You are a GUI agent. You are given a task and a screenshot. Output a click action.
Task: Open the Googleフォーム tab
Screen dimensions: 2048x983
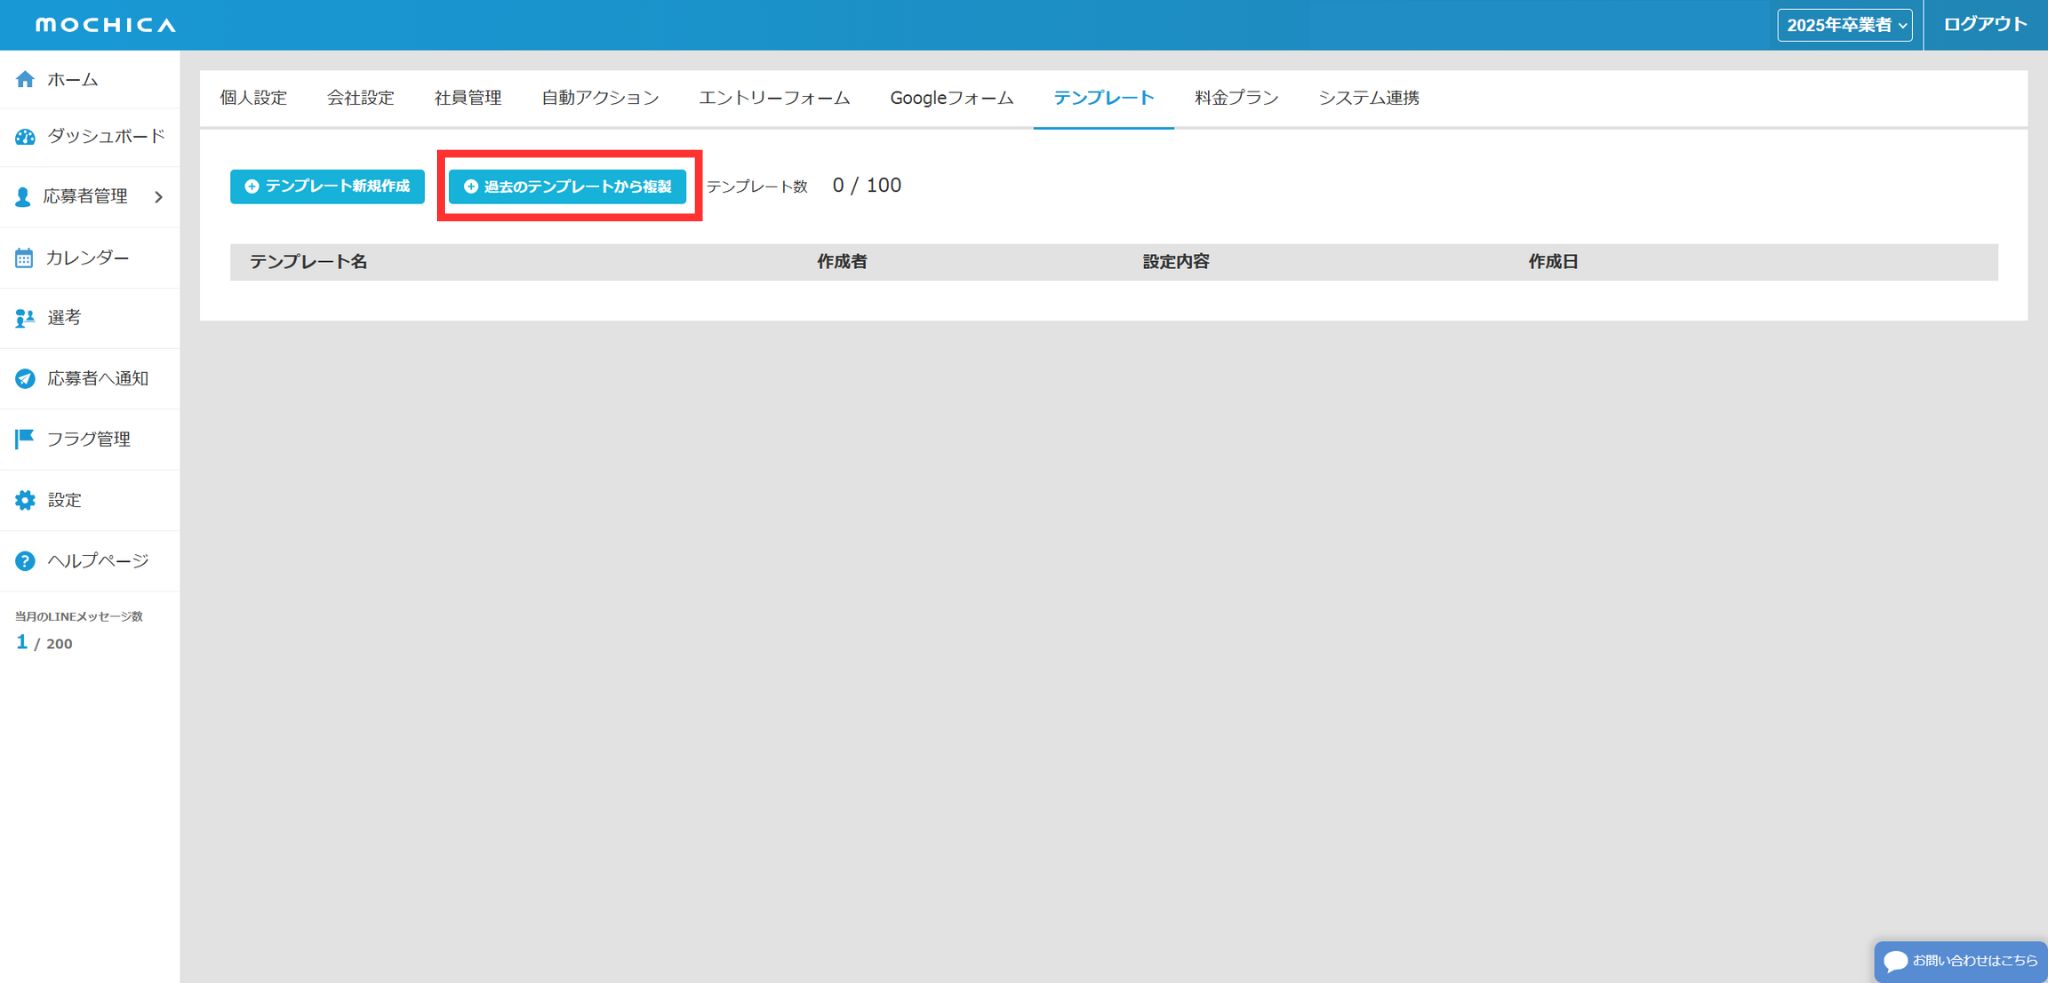tap(951, 98)
